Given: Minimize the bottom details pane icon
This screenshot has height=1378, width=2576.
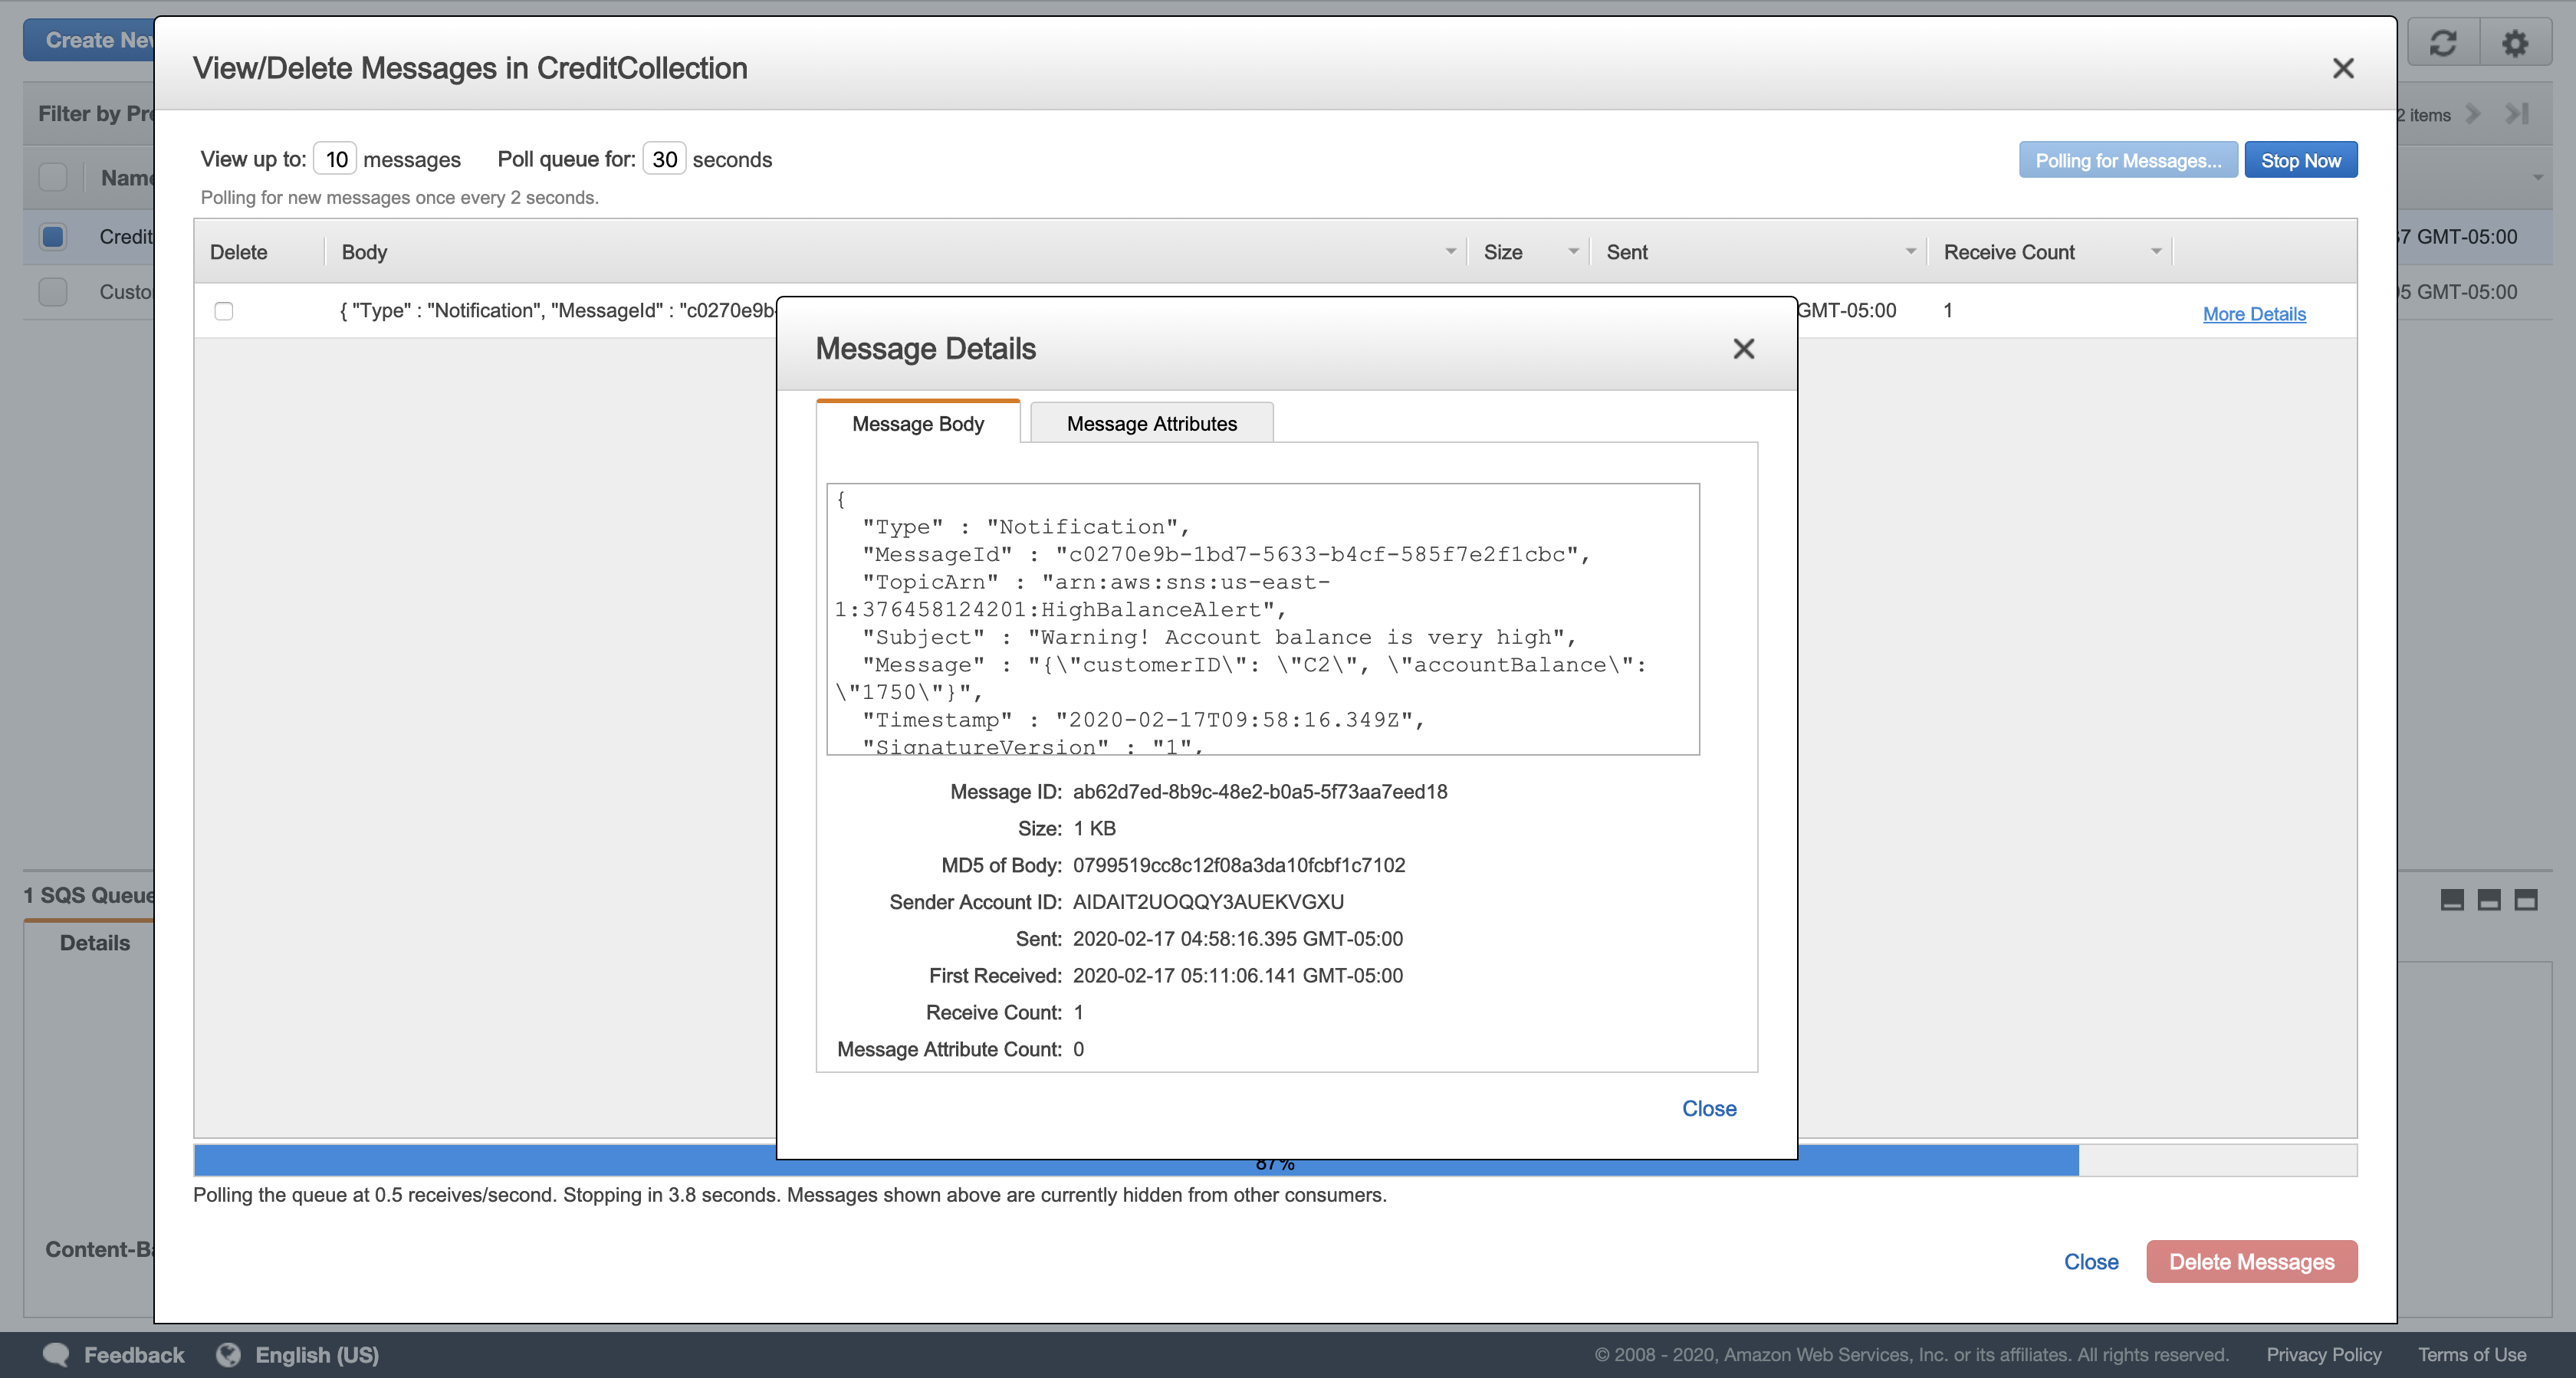Looking at the screenshot, I should click(x=2452, y=900).
